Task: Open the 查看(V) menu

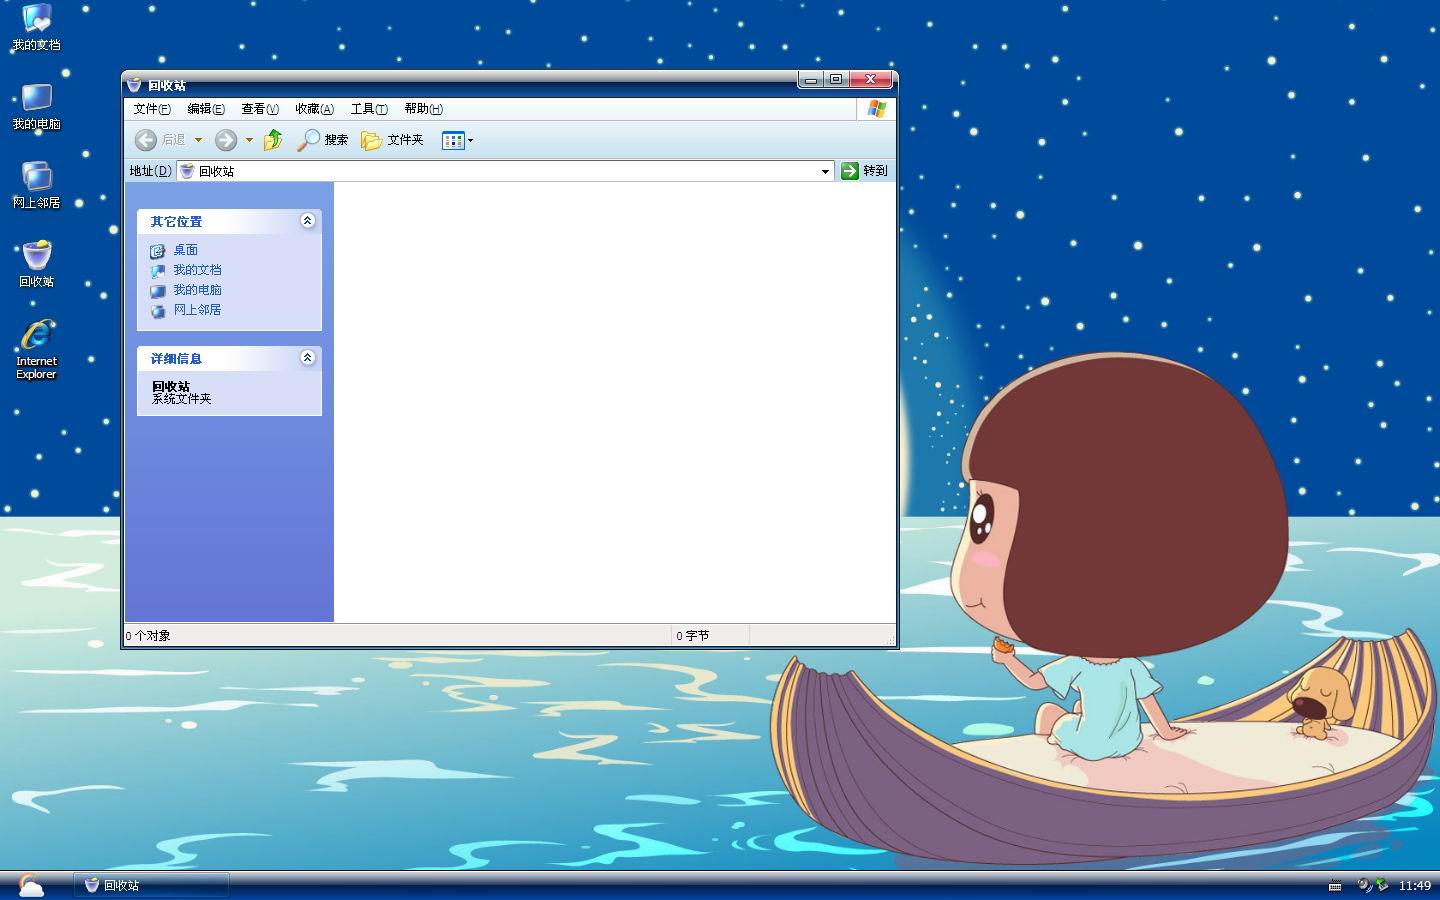Action: (260, 109)
